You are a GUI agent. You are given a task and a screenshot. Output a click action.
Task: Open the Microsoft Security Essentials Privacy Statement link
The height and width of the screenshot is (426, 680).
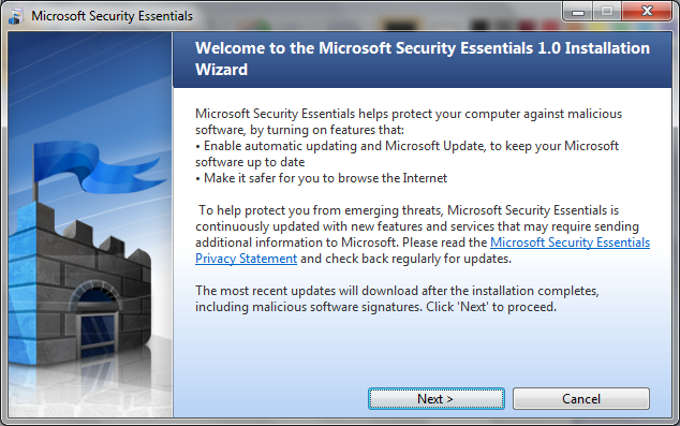pos(570,243)
